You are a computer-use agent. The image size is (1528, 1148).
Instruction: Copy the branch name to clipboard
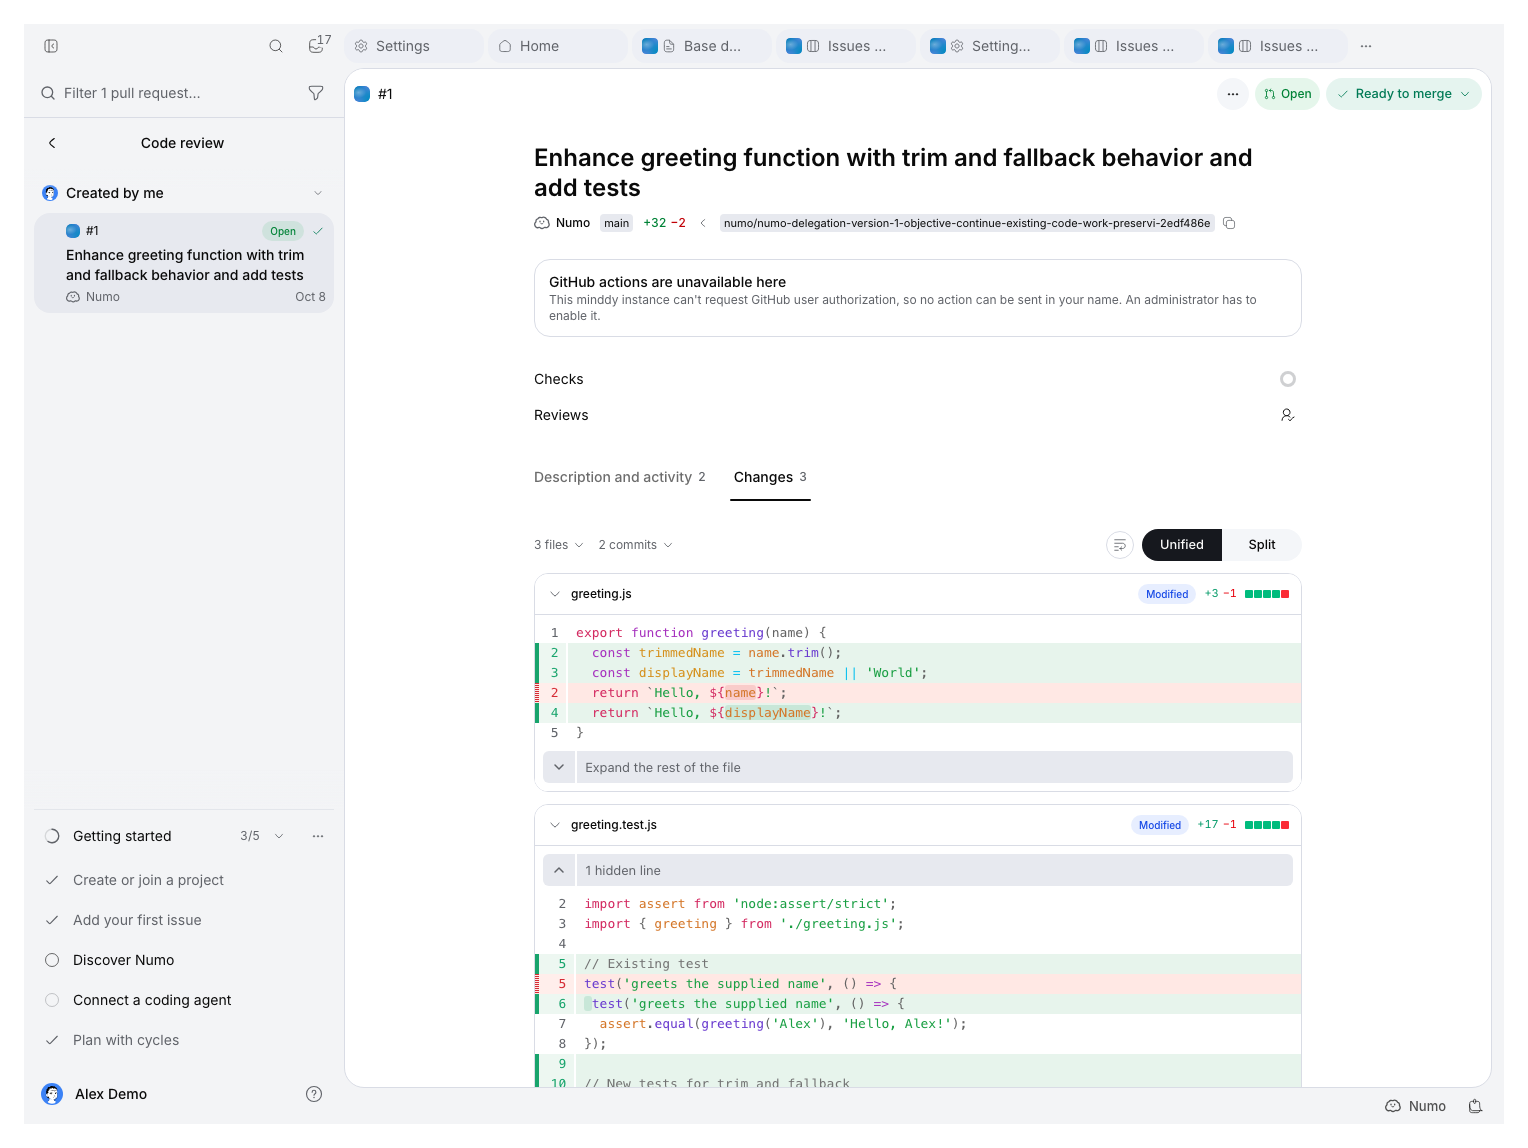point(1230,223)
